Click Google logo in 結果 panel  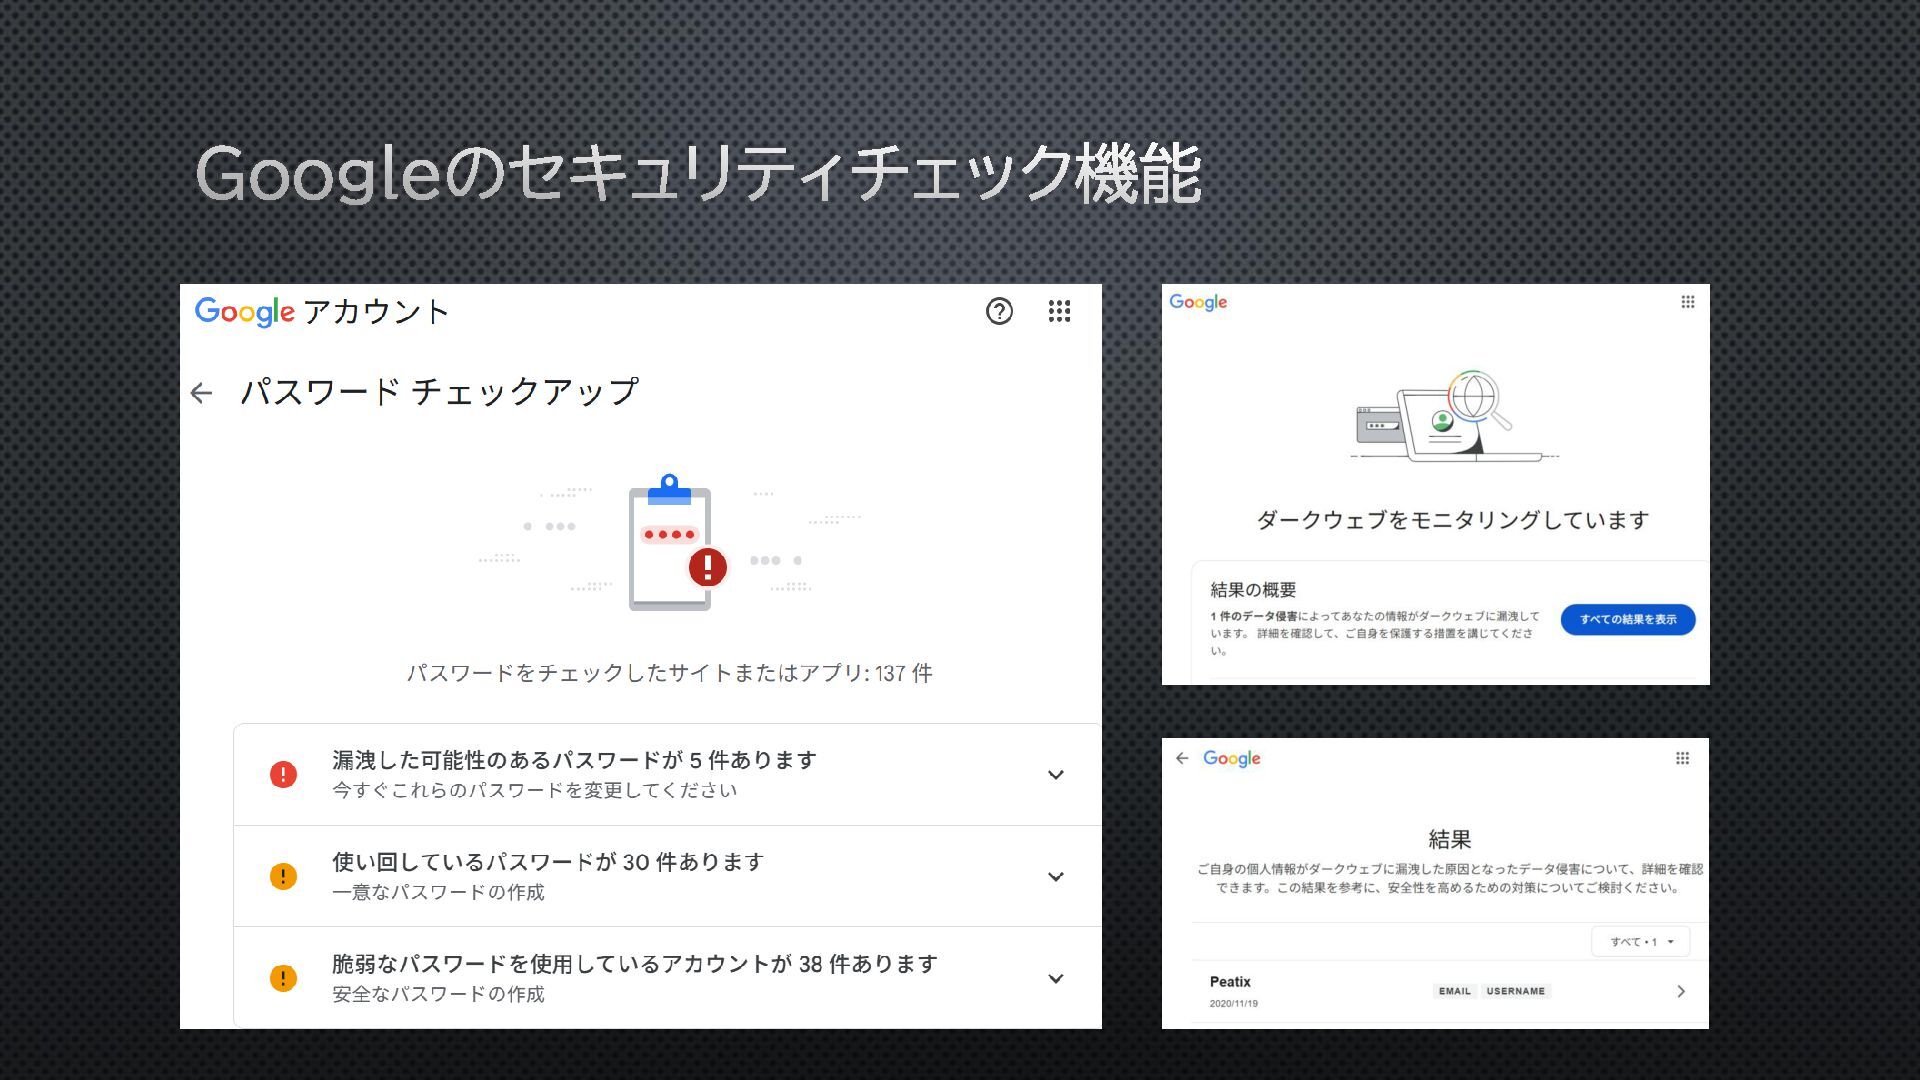pyautogui.click(x=1232, y=758)
